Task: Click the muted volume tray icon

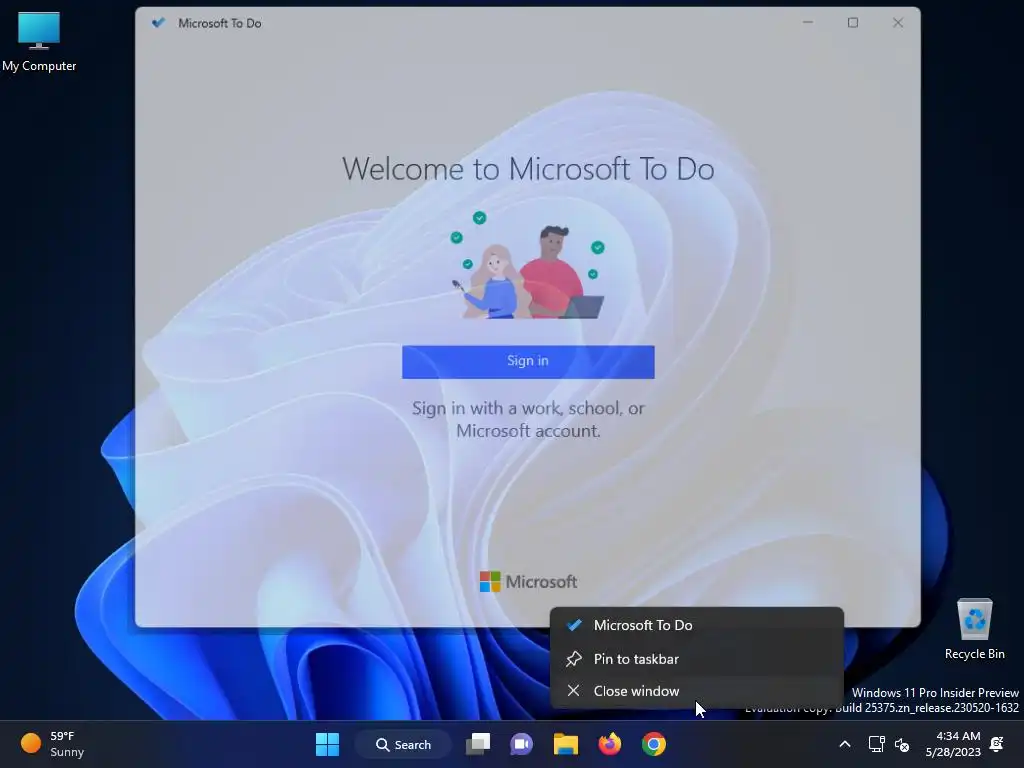Action: click(x=902, y=744)
